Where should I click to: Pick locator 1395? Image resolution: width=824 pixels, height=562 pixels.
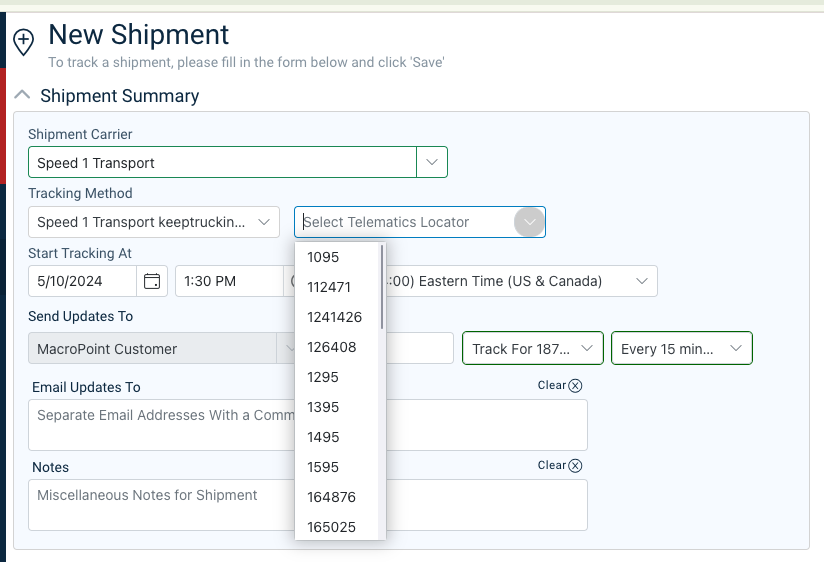tap(336, 407)
